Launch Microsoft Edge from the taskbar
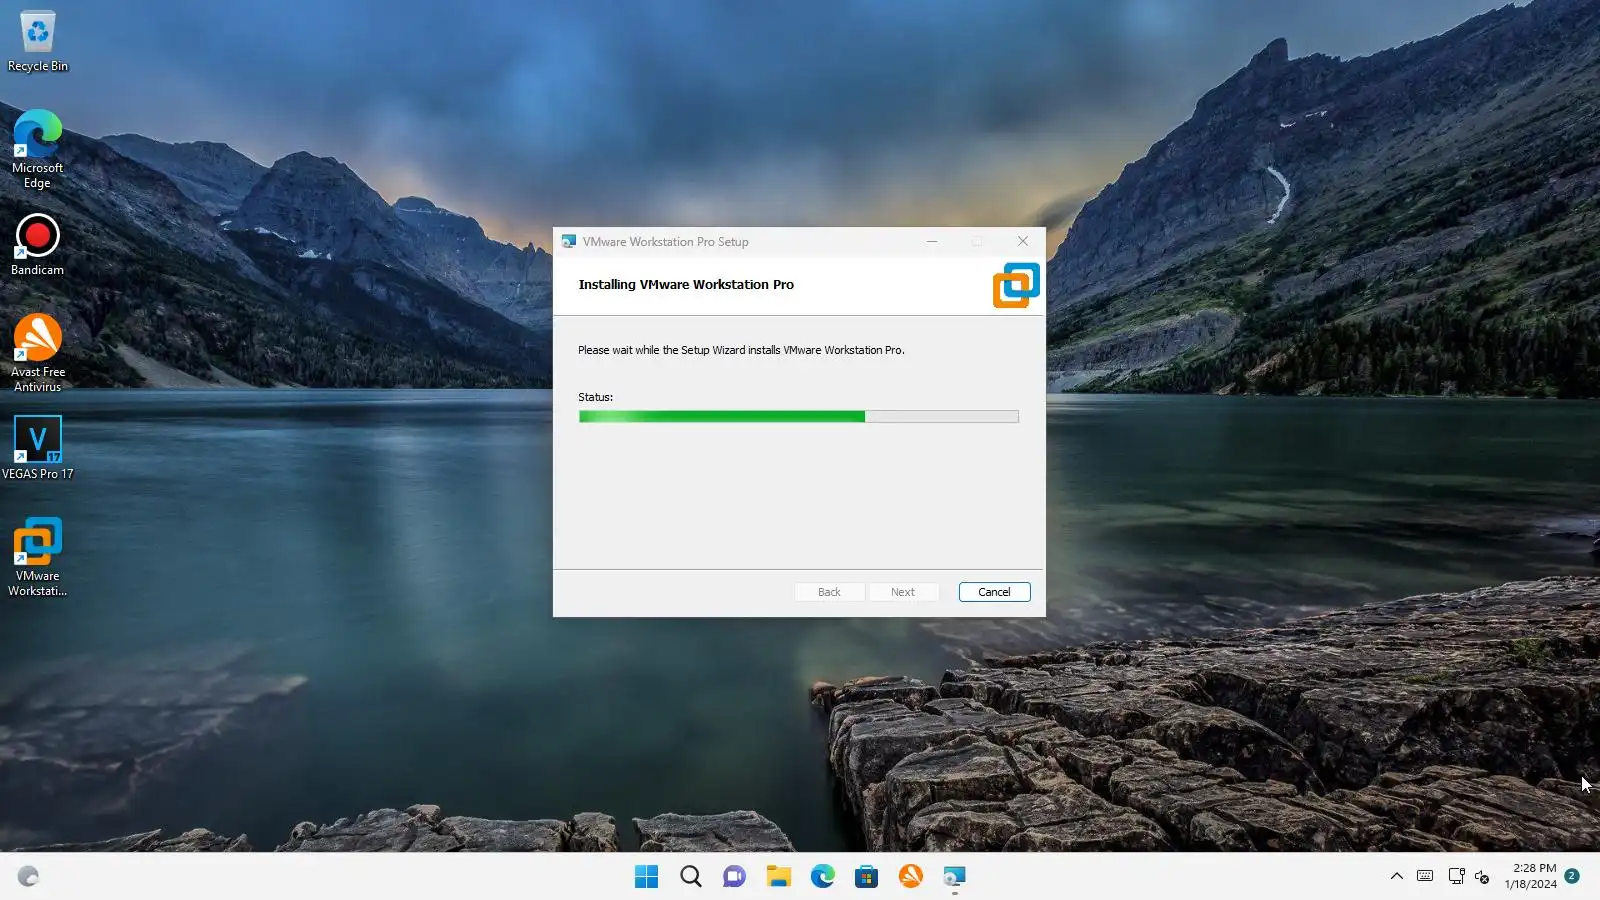Viewport: 1600px width, 900px height. click(x=823, y=877)
